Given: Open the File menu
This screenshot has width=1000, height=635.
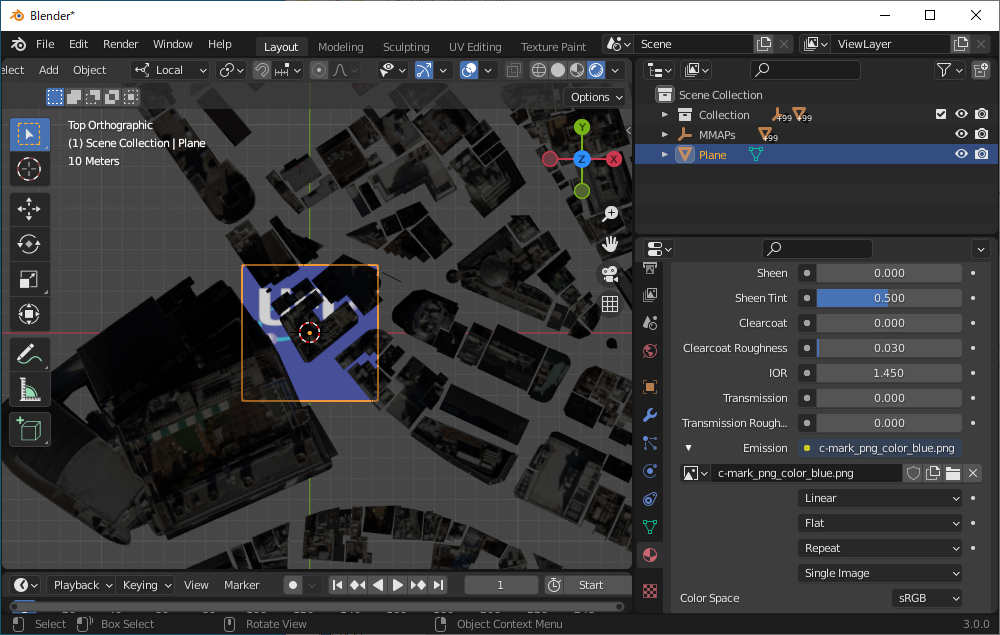Looking at the screenshot, I should [45, 44].
